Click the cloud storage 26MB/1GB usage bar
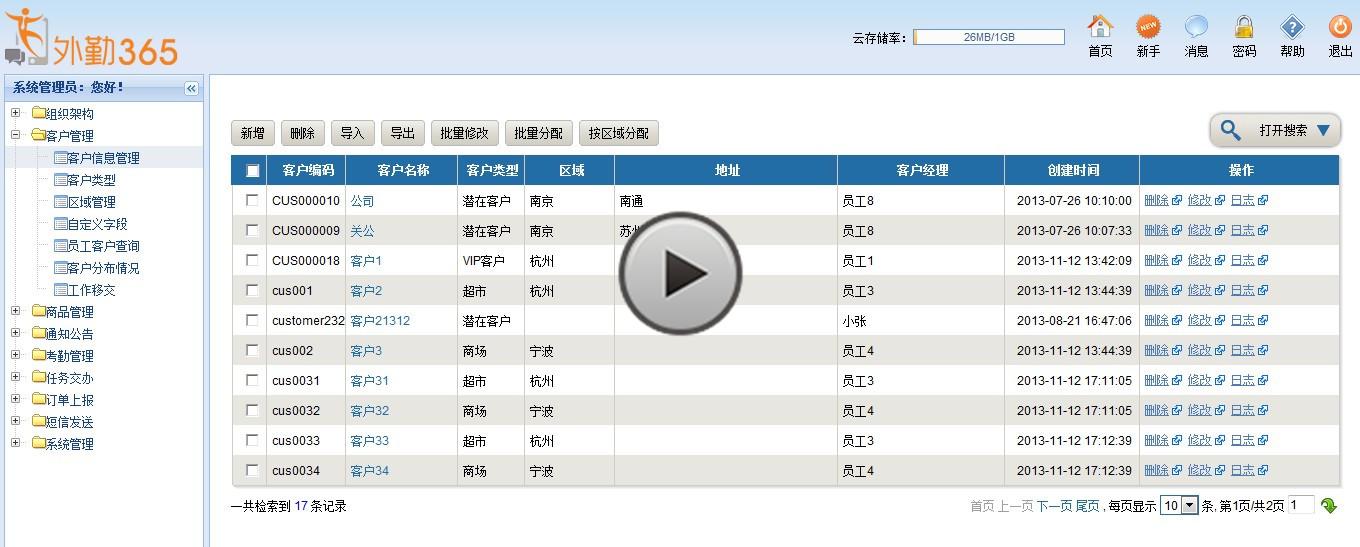 988,37
